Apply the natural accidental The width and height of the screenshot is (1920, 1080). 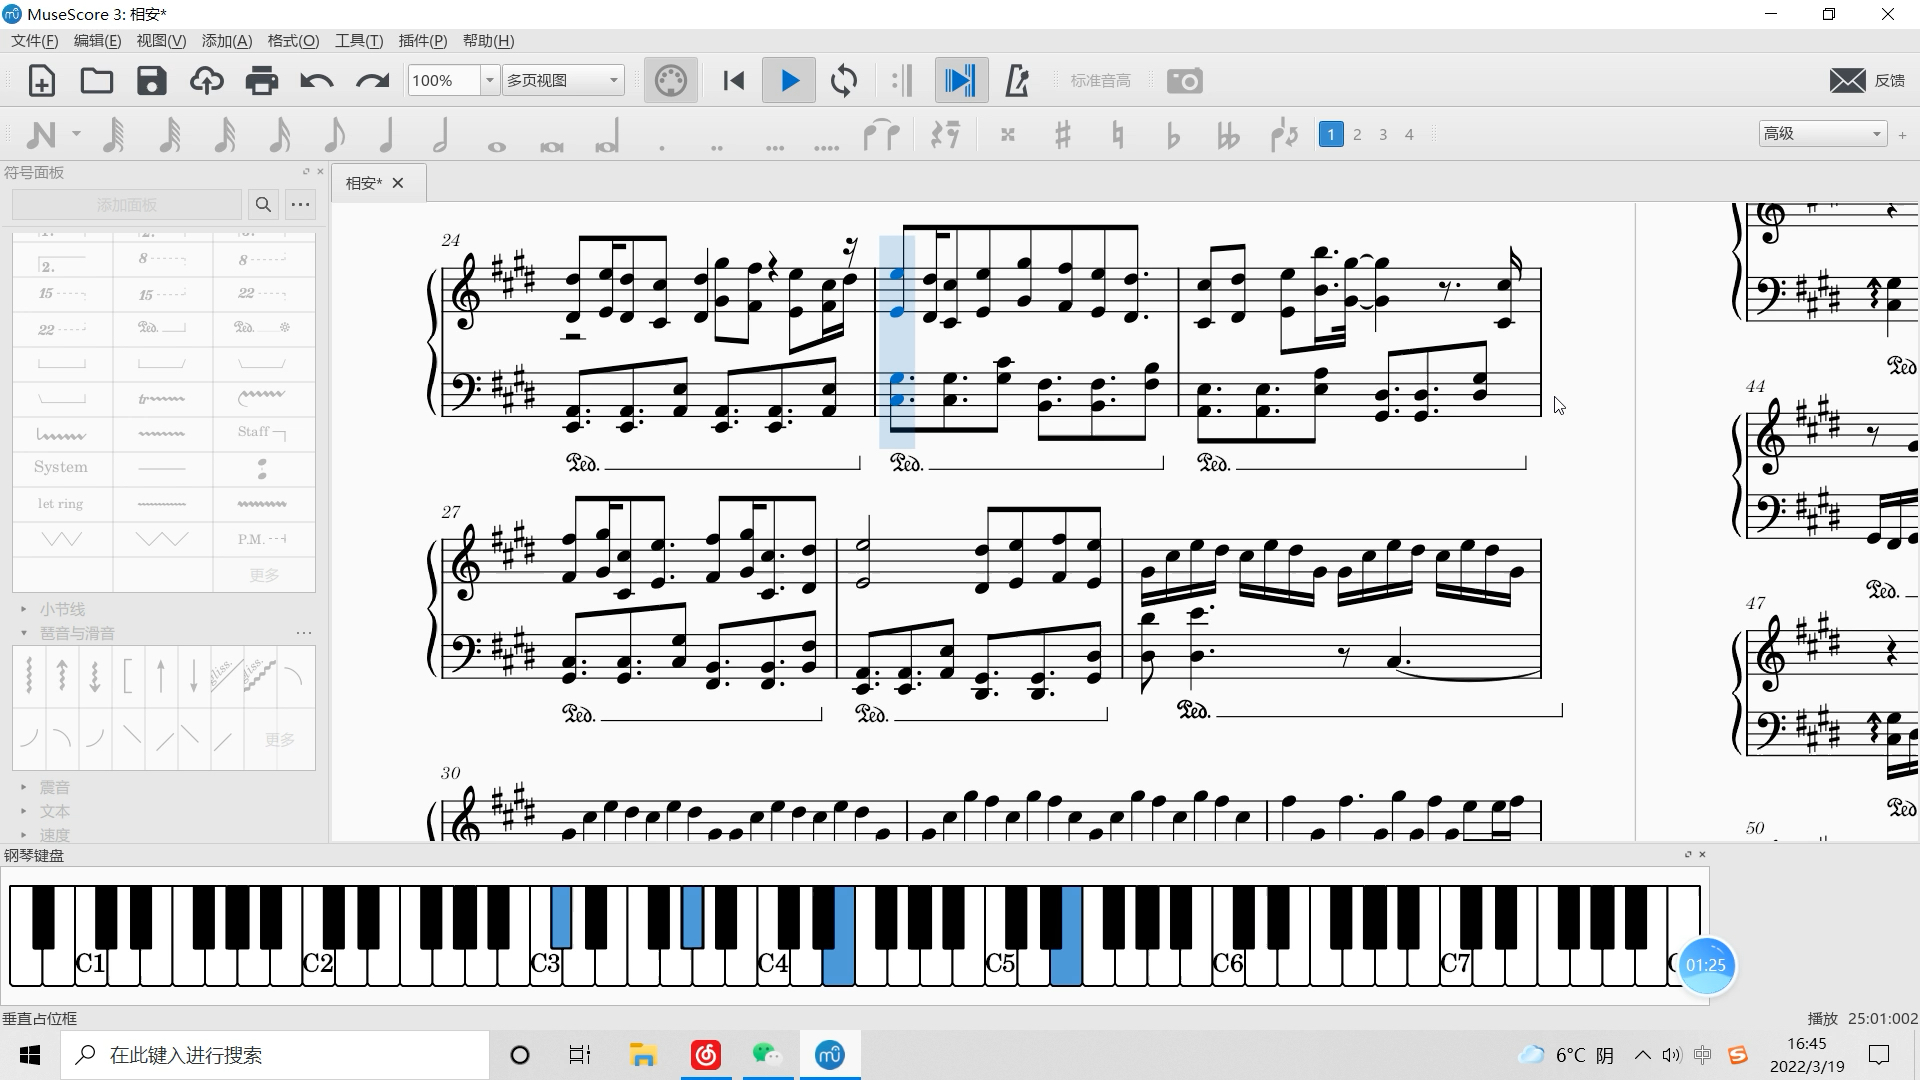coord(1118,134)
